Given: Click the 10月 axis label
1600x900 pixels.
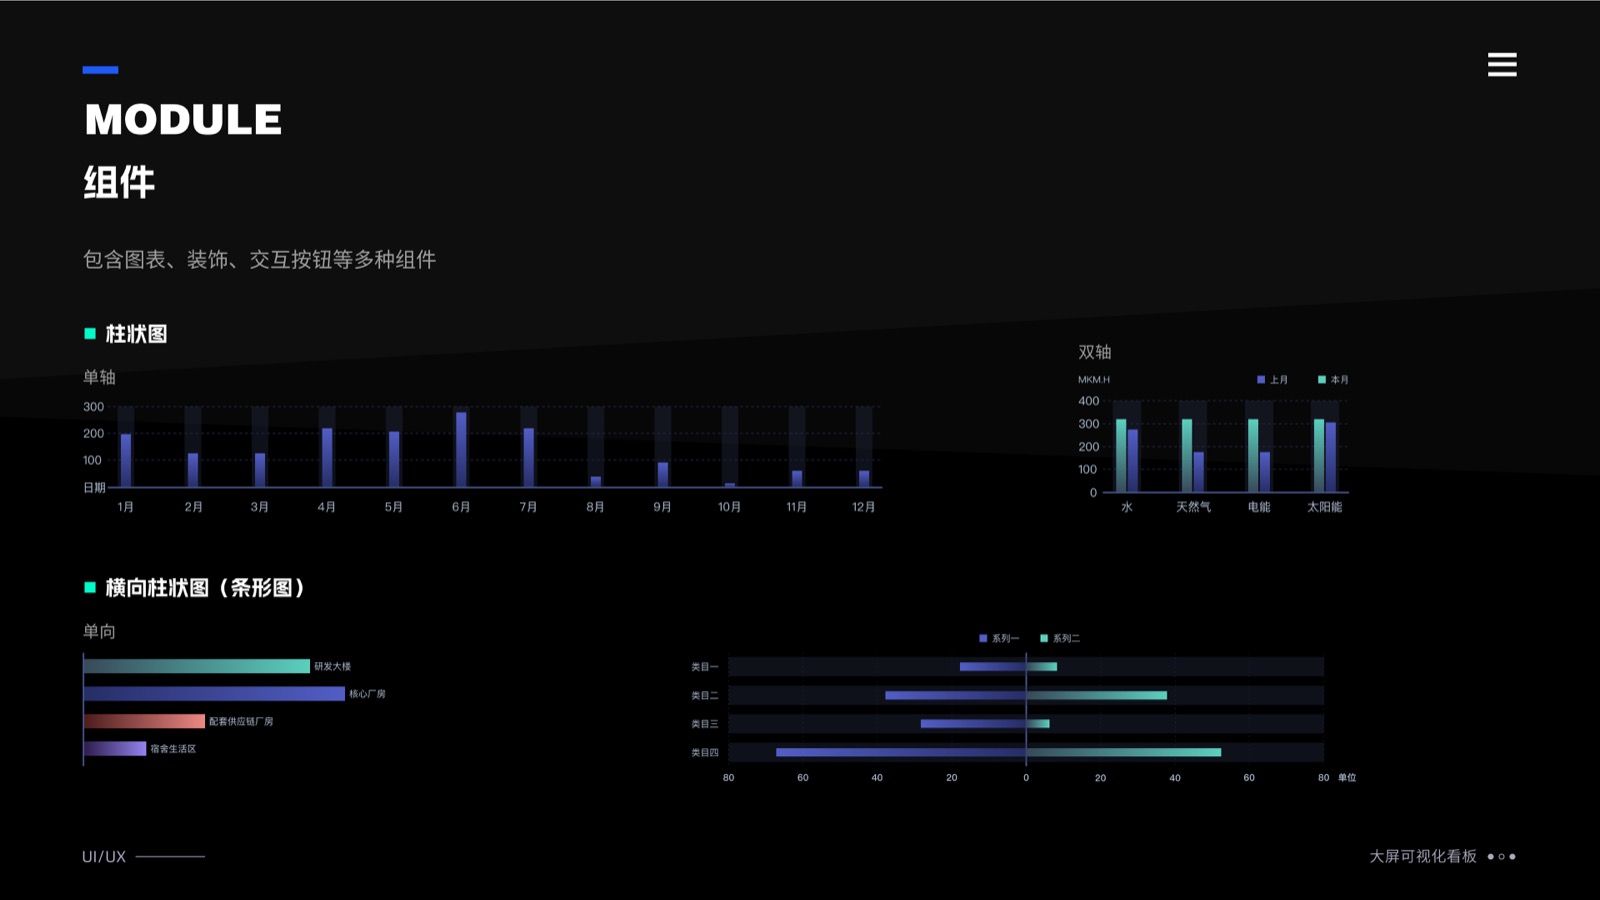Looking at the screenshot, I should (730, 507).
